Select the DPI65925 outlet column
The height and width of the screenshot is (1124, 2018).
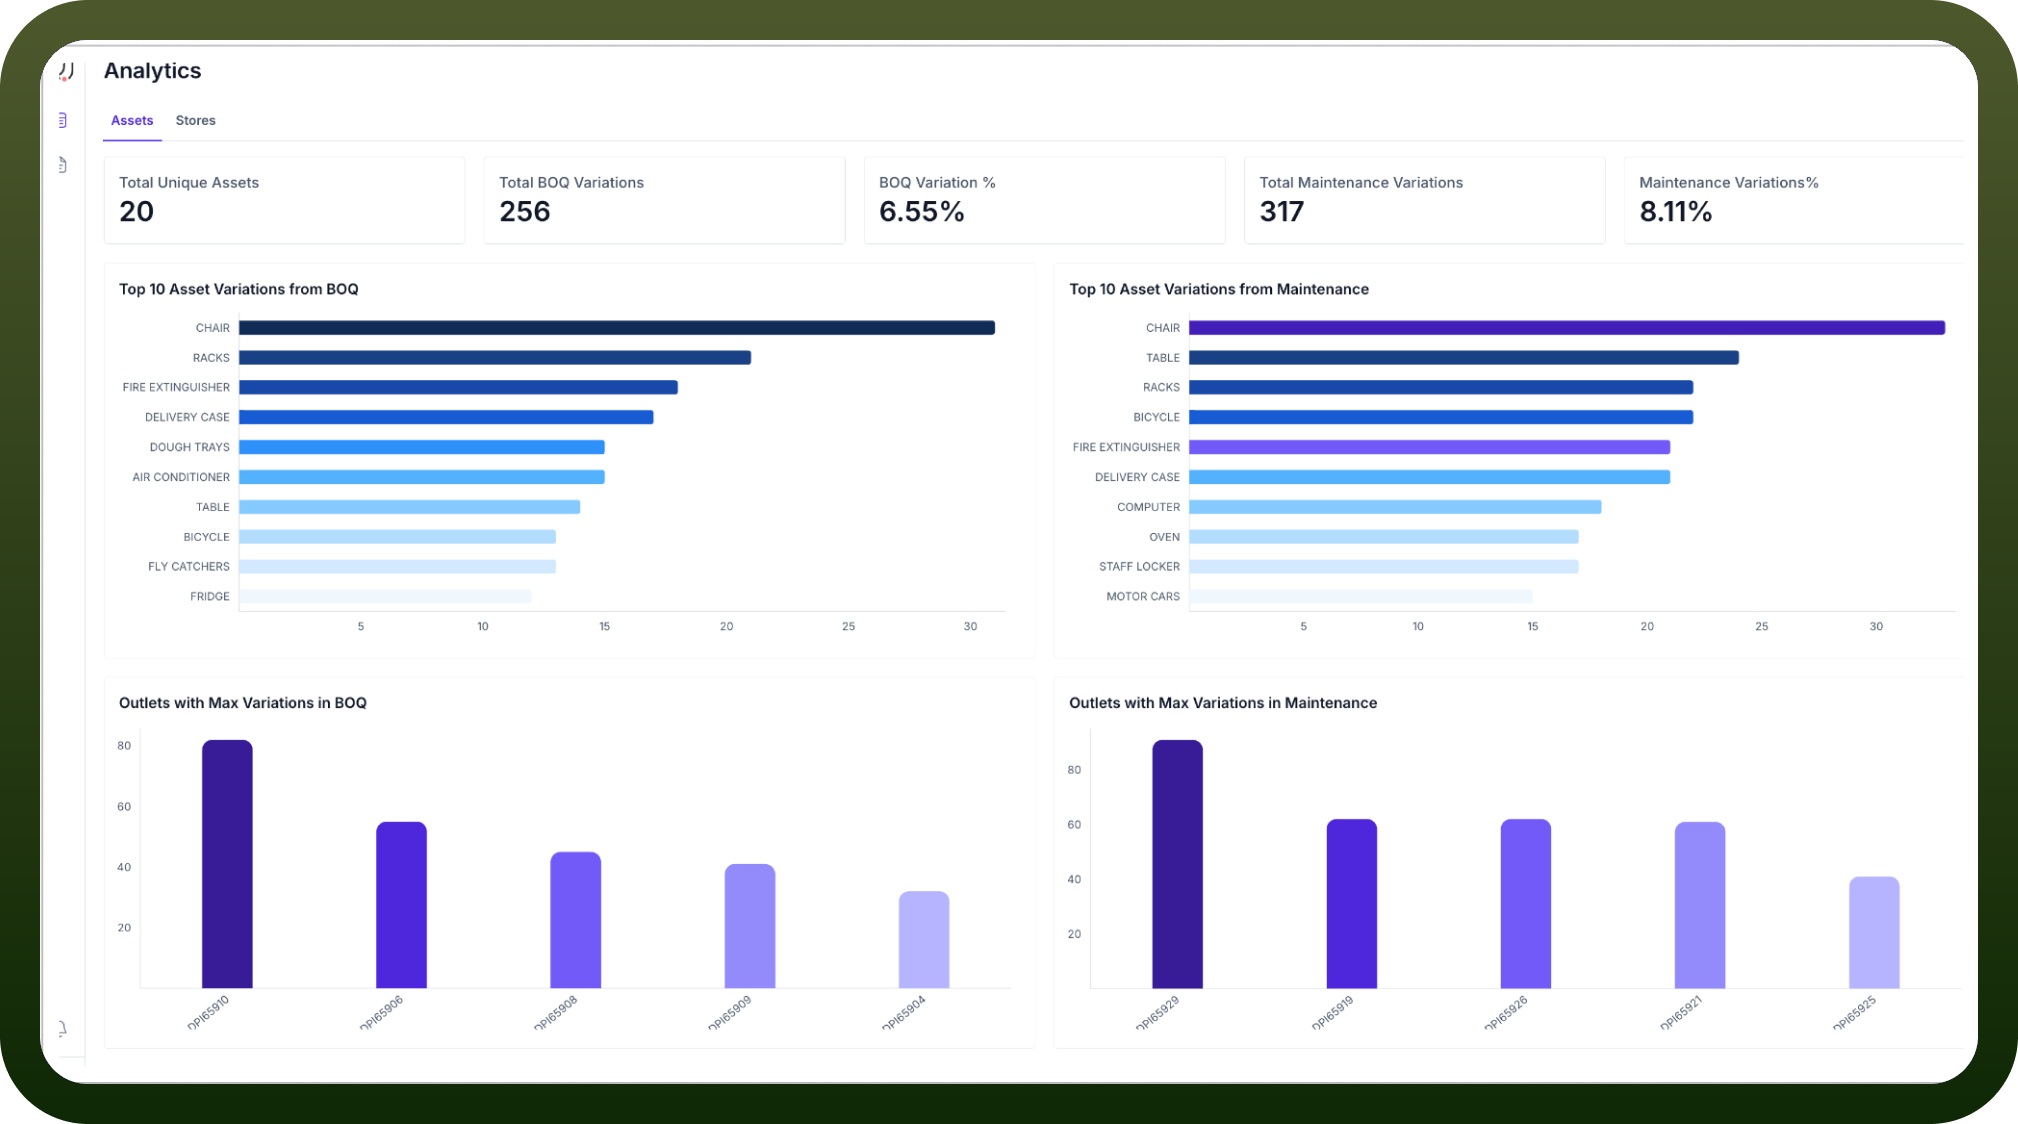[1874, 933]
